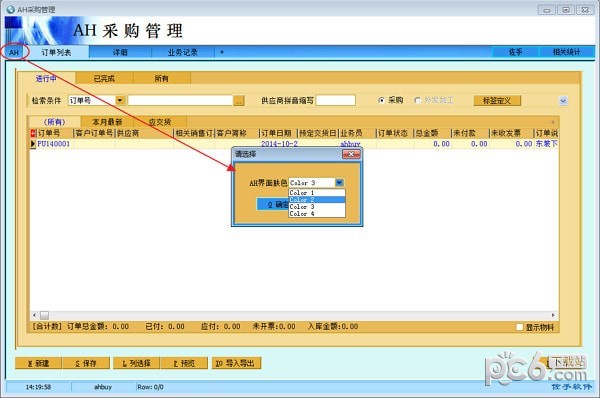Click the date cell 2014-10-2
This screenshot has height=398, width=600.
pyautogui.click(x=279, y=144)
